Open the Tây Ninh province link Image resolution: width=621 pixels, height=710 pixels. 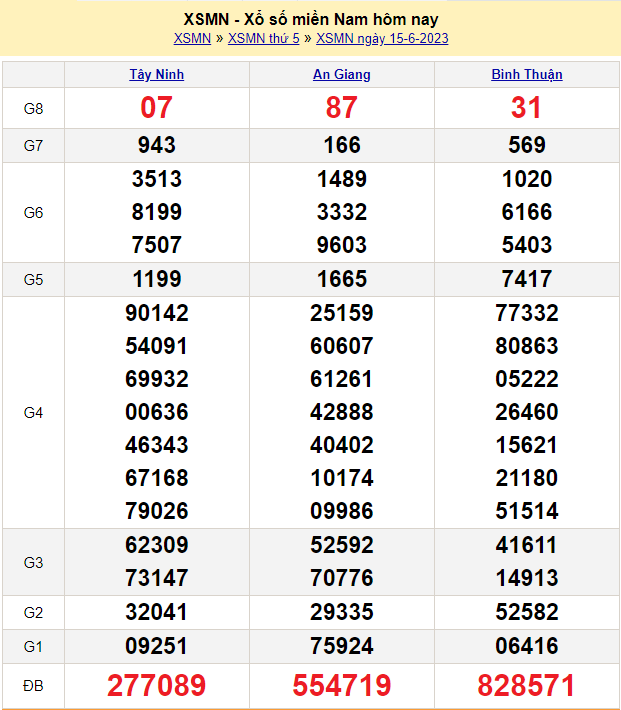point(157,75)
